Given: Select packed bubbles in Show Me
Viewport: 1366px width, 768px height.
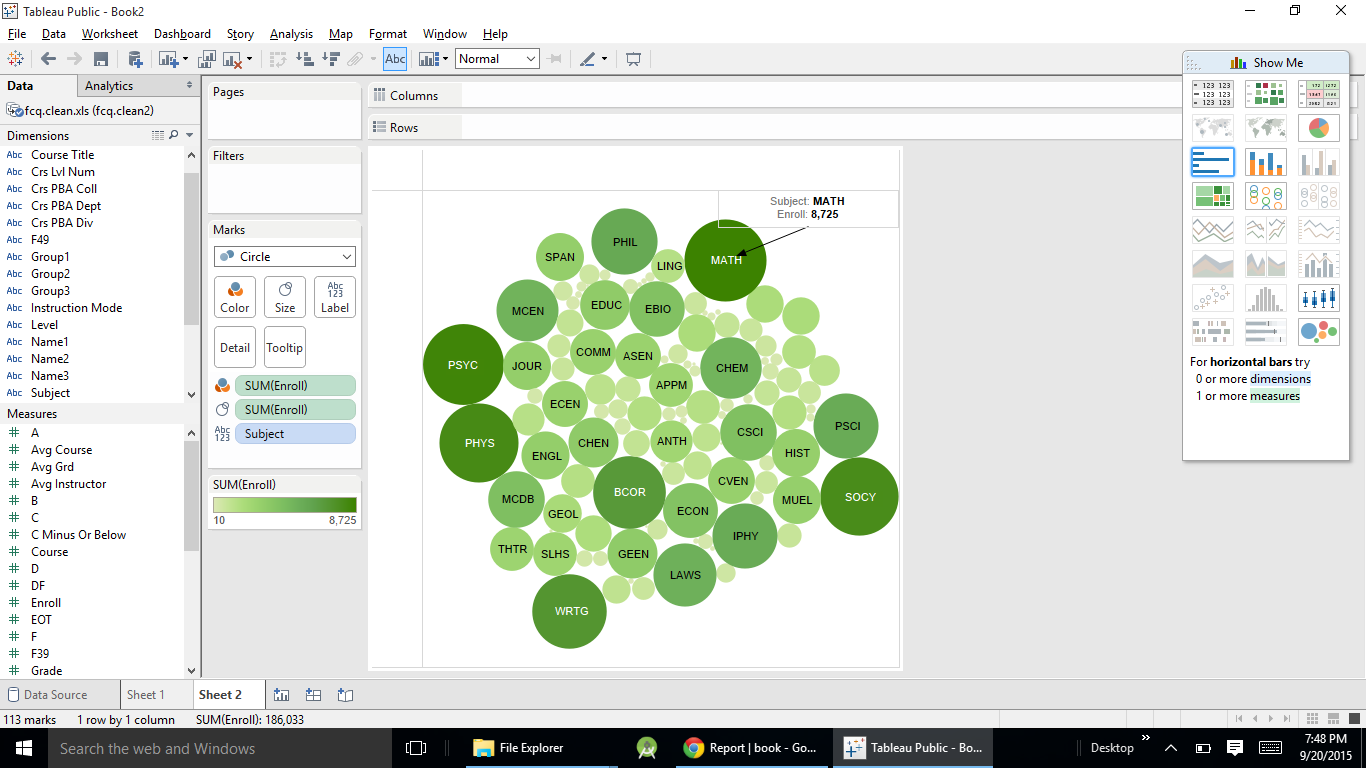Looking at the screenshot, I should coord(1319,332).
